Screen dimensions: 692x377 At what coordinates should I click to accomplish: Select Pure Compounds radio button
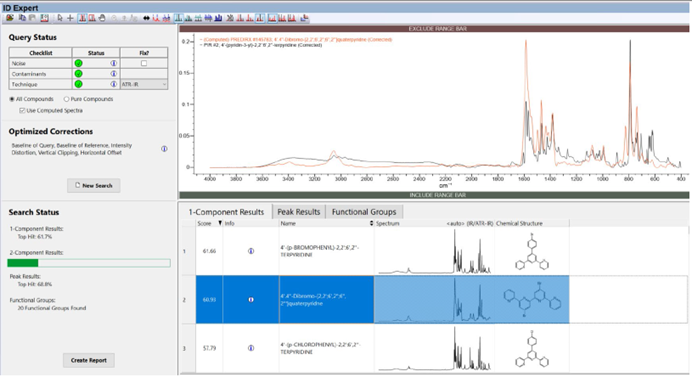pyautogui.click(x=67, y=99)
